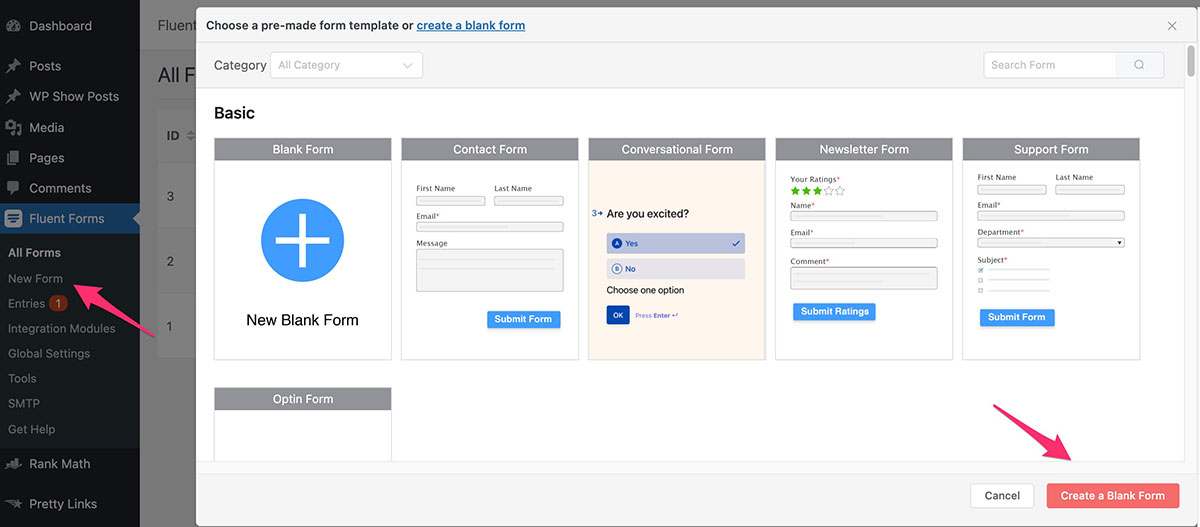This screenshot has height=527, width=1200.
Task: Click star rating in Newsletter Form preview
Action: [817, 190]
